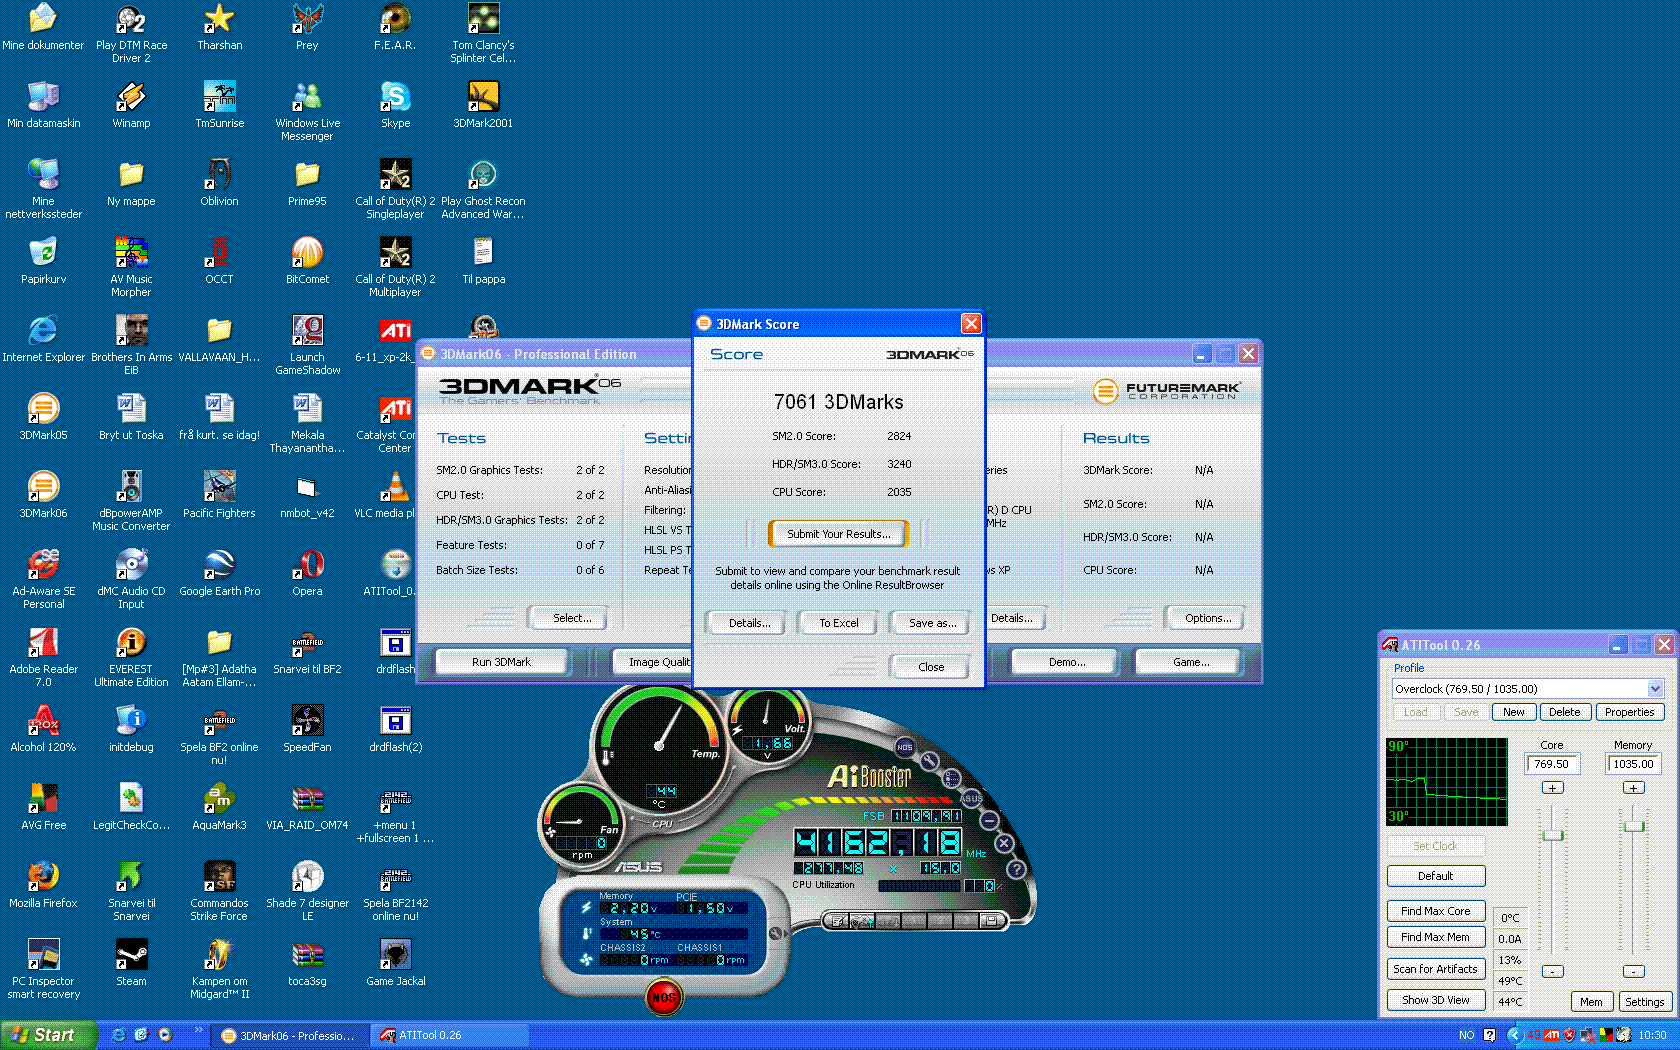Image resolution: width=1680 pixels, height=1050 pixels.
Task: Click the To Excel button
Action: coord(838,623)
